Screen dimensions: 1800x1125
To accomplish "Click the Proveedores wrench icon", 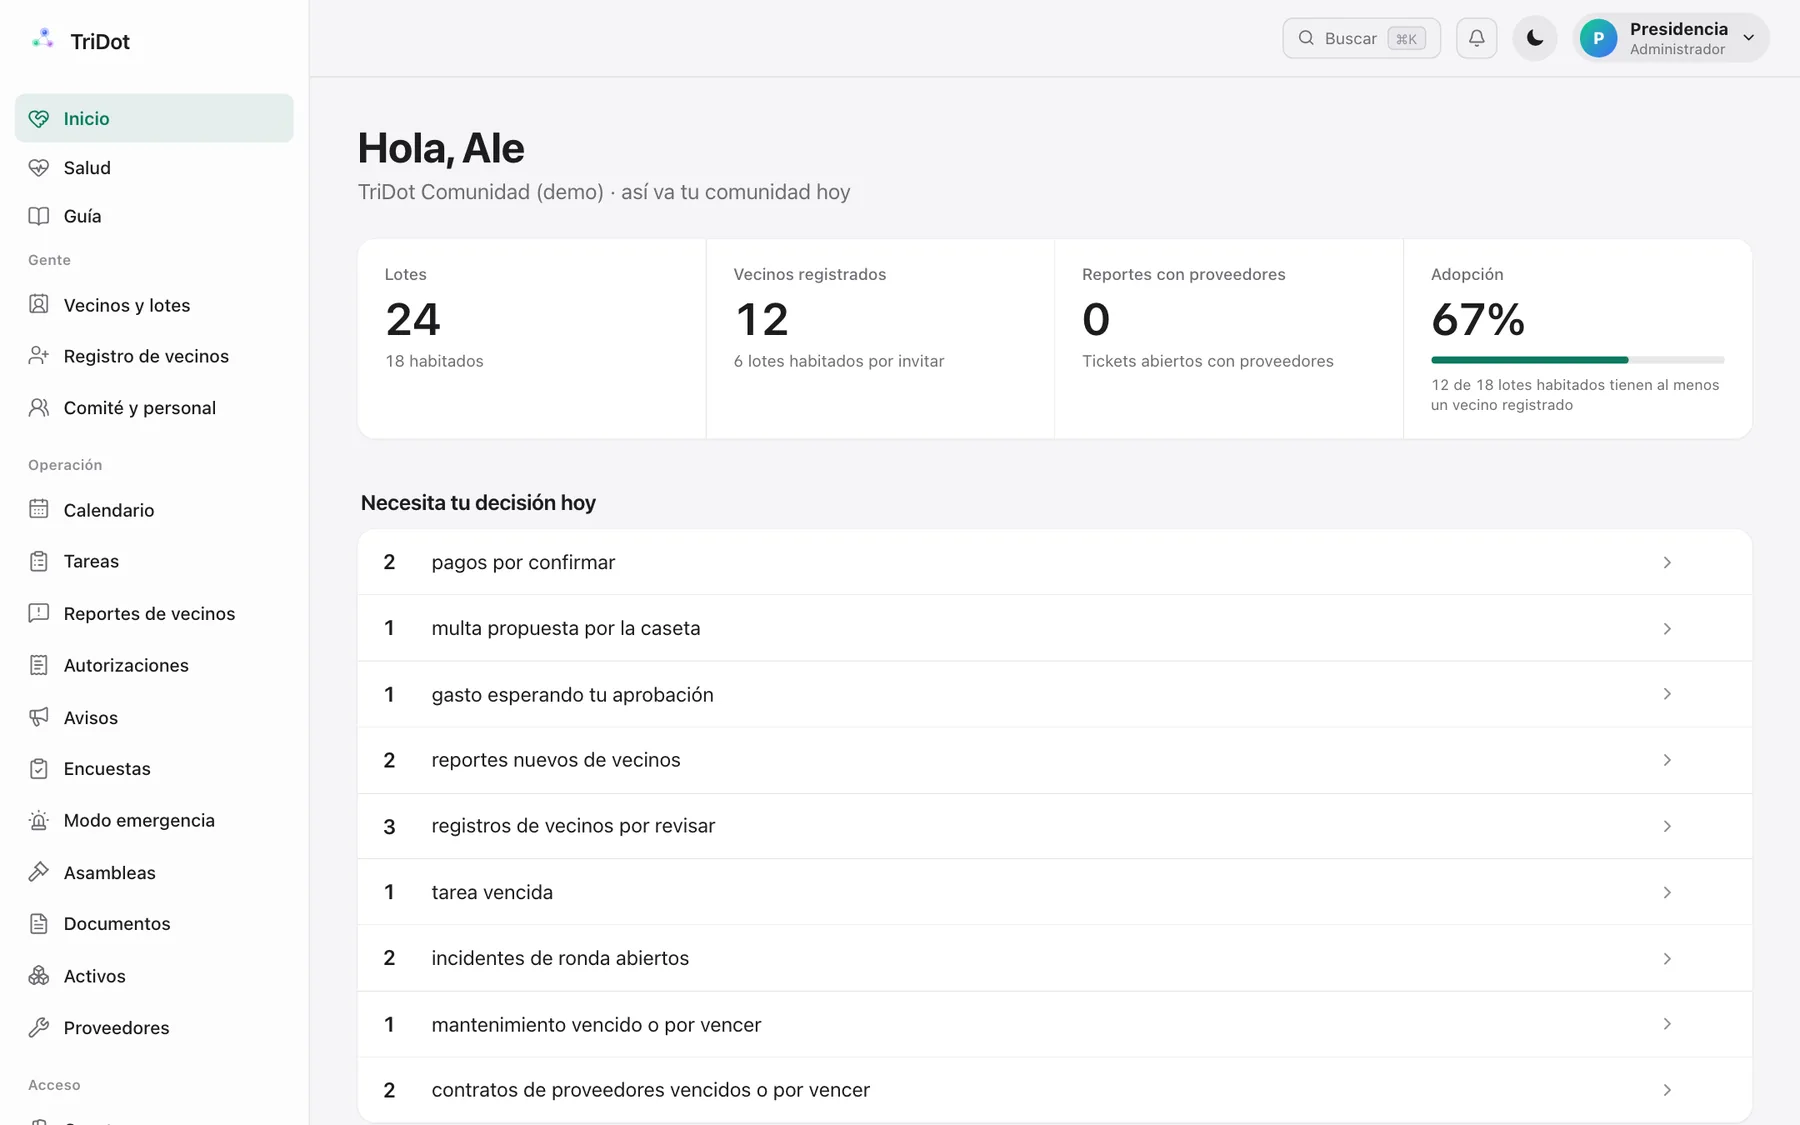I will [x=39, y=1027].
